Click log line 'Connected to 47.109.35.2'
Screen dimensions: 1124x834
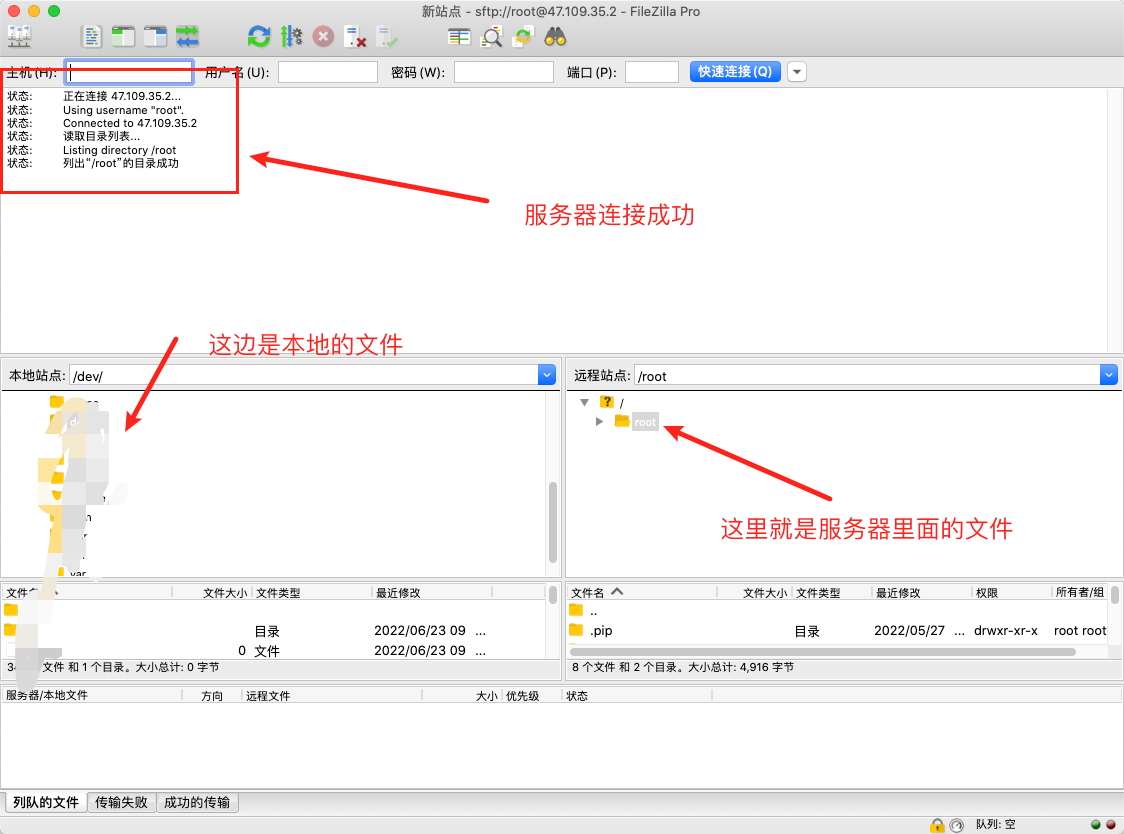[x=130, y=123]
